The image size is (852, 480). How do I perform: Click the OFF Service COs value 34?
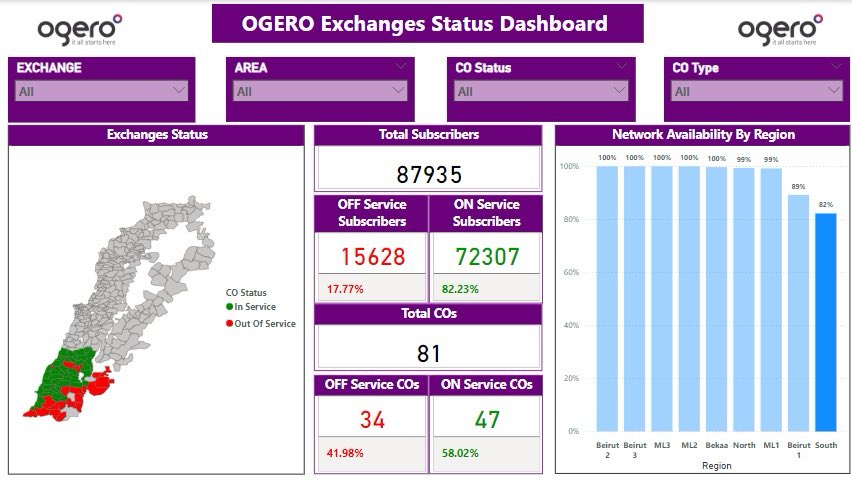[372, 420]
